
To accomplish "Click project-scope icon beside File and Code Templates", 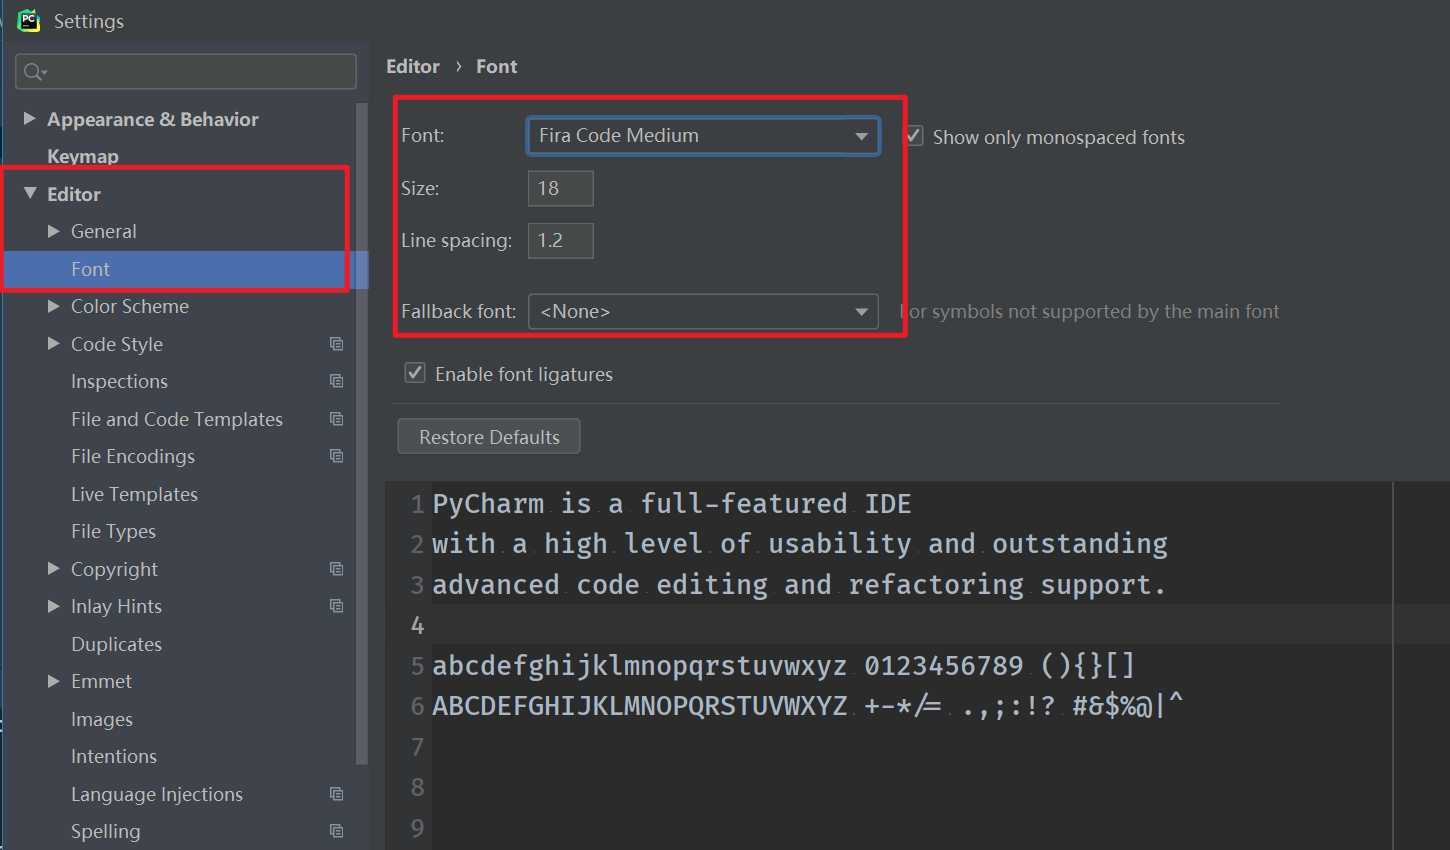I will click(336, 419).
